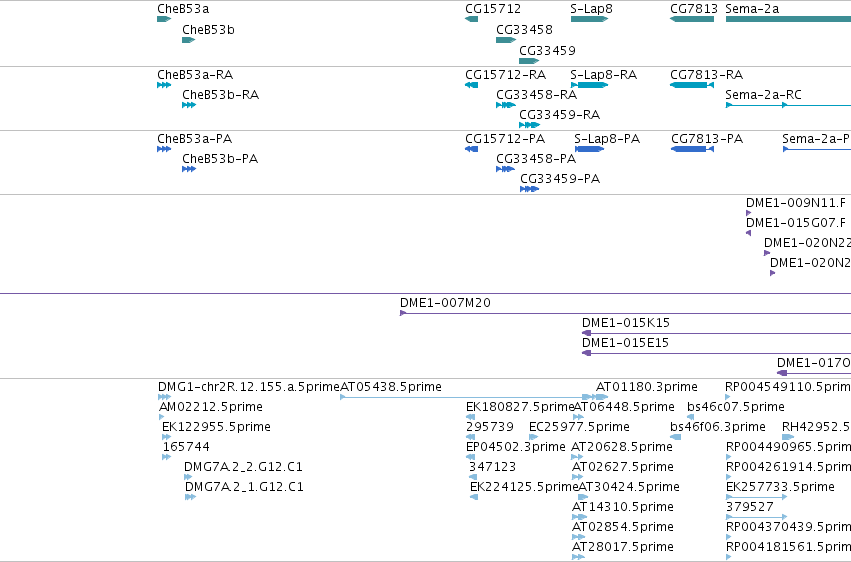Click the CheB53b gene label

tap(208, 30)
